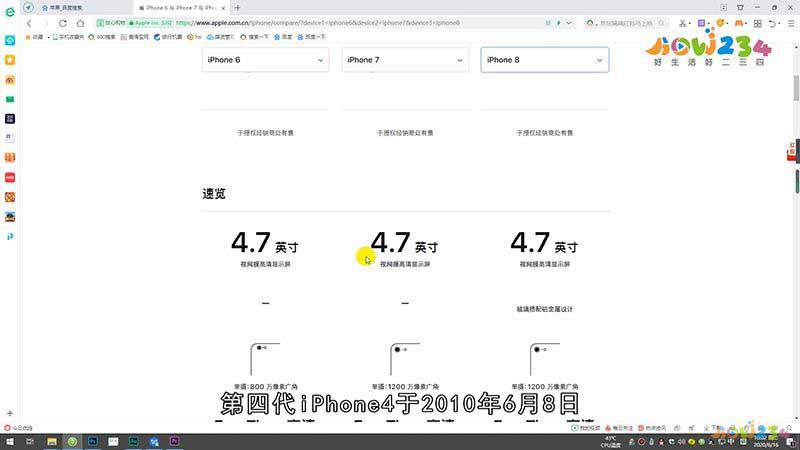Close the iPhone comparison tab

click(x=223, y=8)
